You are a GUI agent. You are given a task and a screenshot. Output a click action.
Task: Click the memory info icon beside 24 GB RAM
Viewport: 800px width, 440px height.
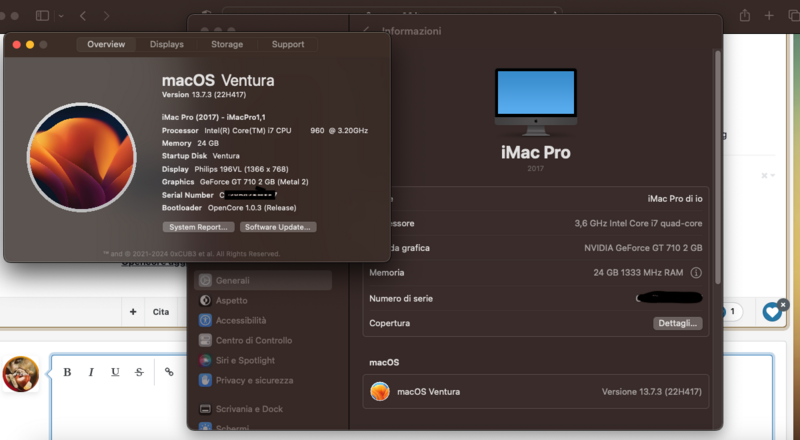(x=696, y=272)
